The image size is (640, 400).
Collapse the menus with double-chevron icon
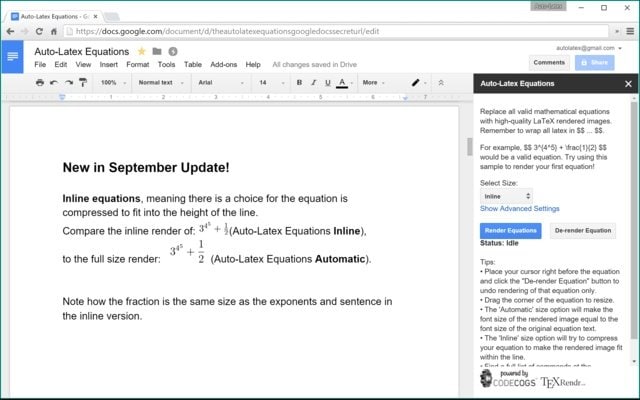coord(441,83)
